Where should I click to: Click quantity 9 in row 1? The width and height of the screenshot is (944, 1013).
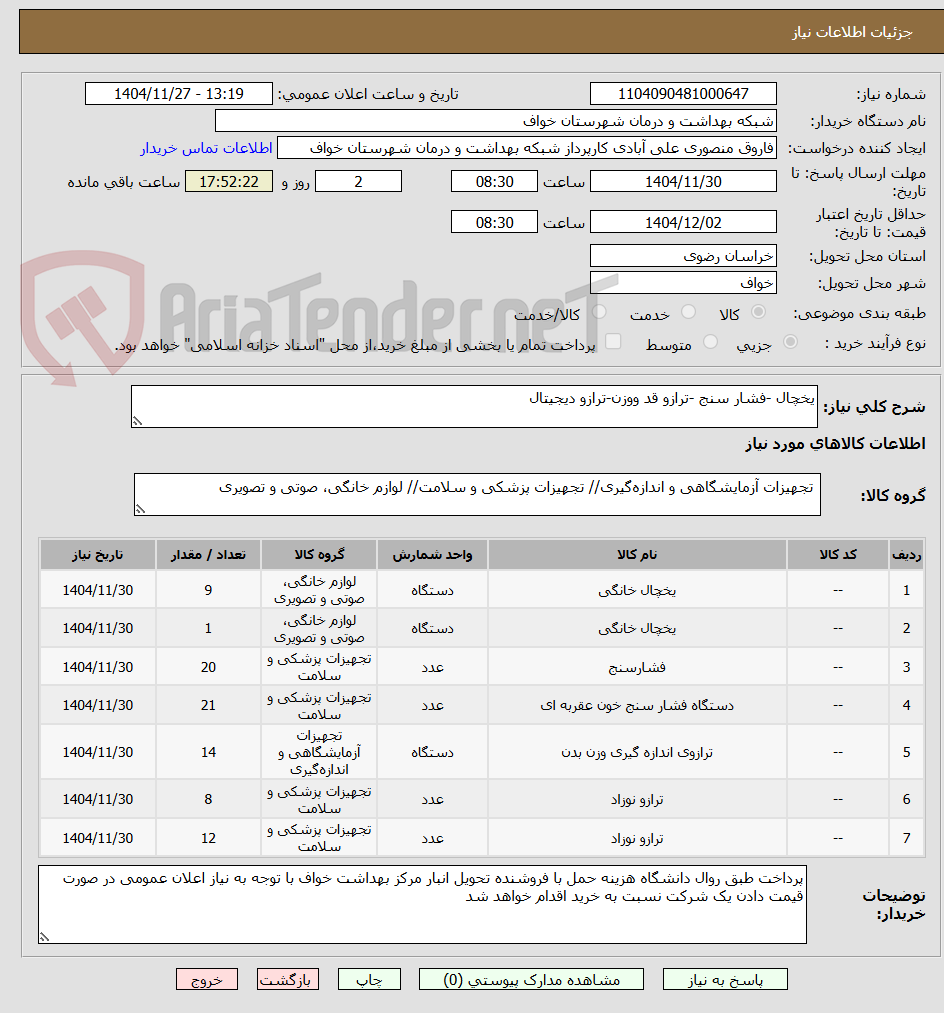click(208, 590)
